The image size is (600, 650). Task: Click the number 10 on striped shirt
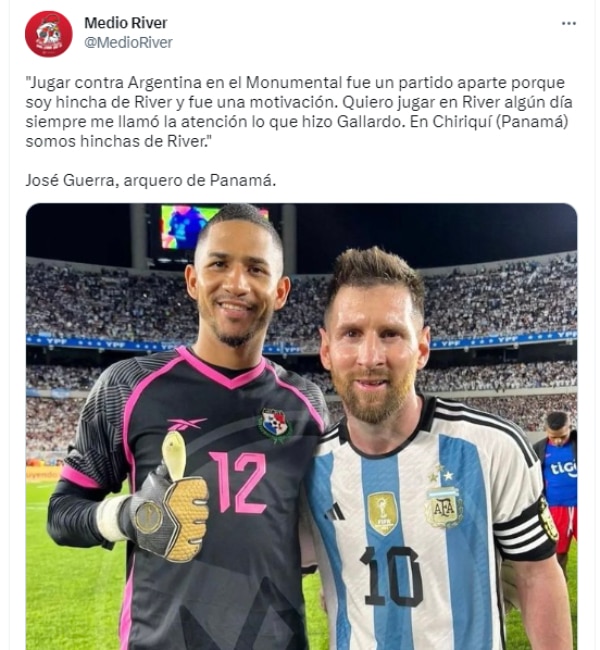(392, 576)
